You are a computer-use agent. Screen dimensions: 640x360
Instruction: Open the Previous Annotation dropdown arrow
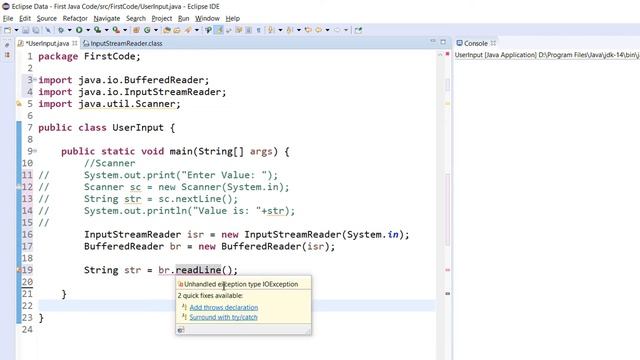[x=299, y=30]
